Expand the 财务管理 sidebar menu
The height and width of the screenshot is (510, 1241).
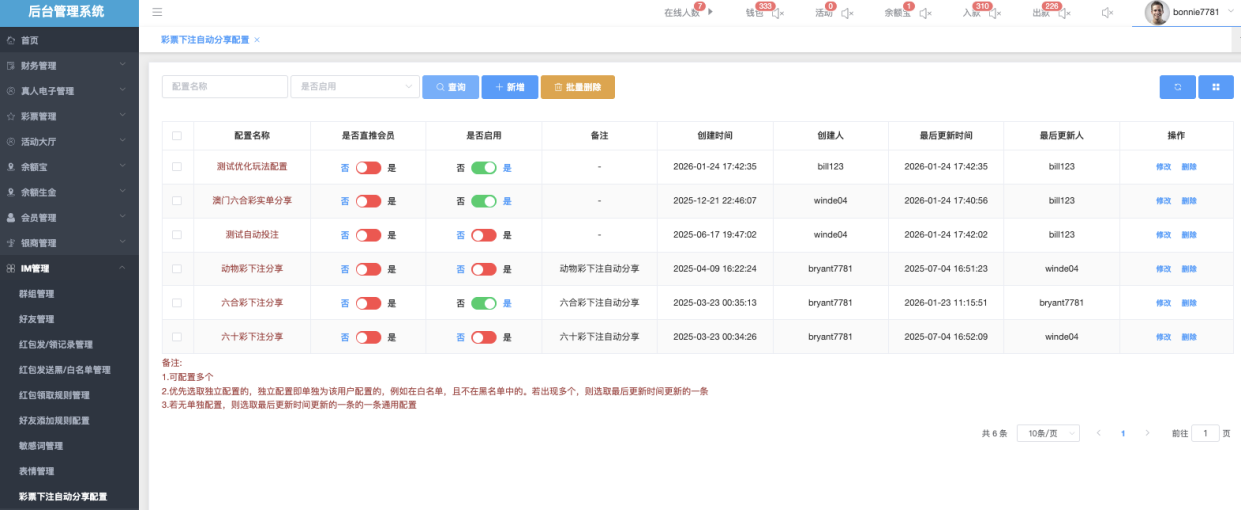coord(69,65)
